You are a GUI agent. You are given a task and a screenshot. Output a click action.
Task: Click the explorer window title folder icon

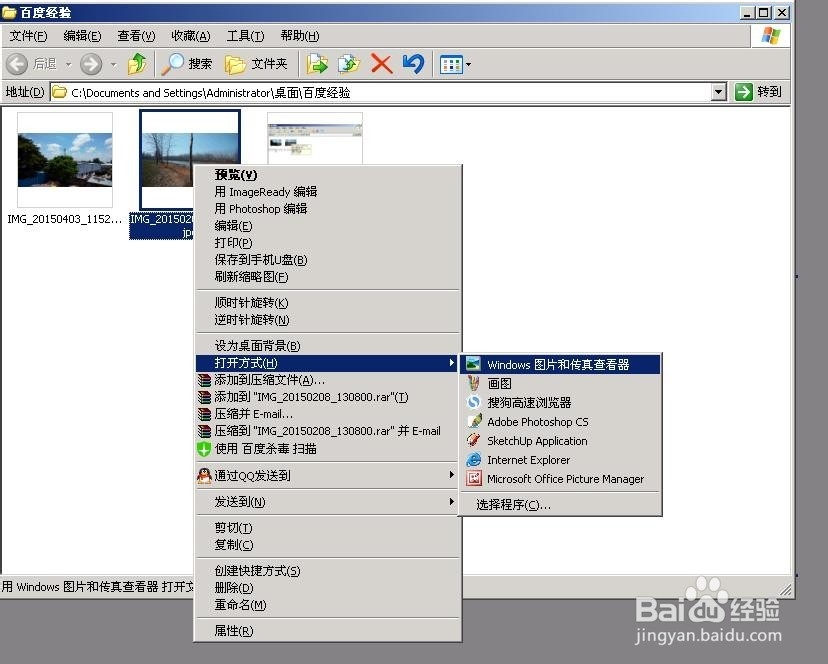(8, 12)
